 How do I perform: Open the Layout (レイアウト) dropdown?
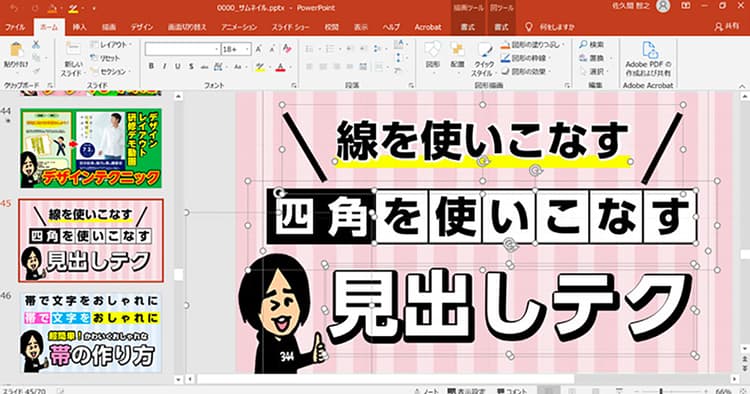[110, 44]
